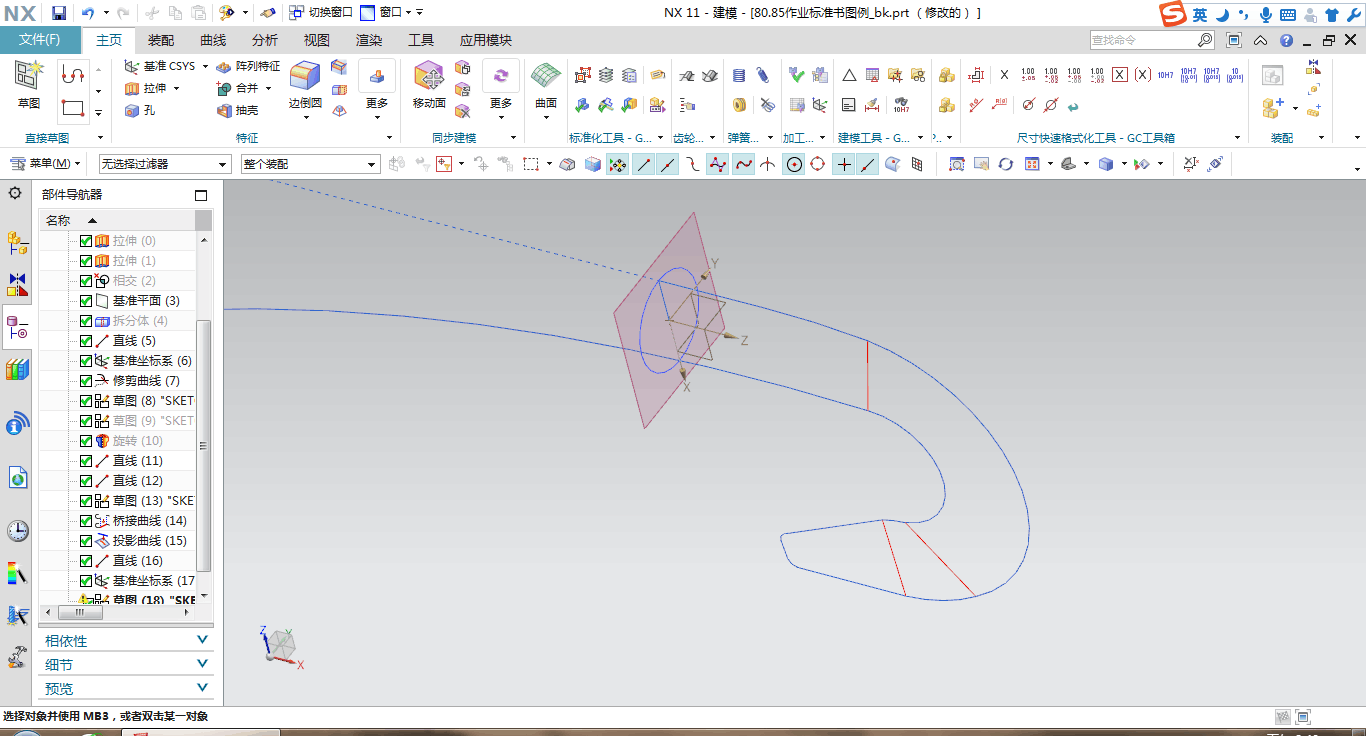
Task: Open the reuse library sidebar icon
Action: [x=17, y=370]
